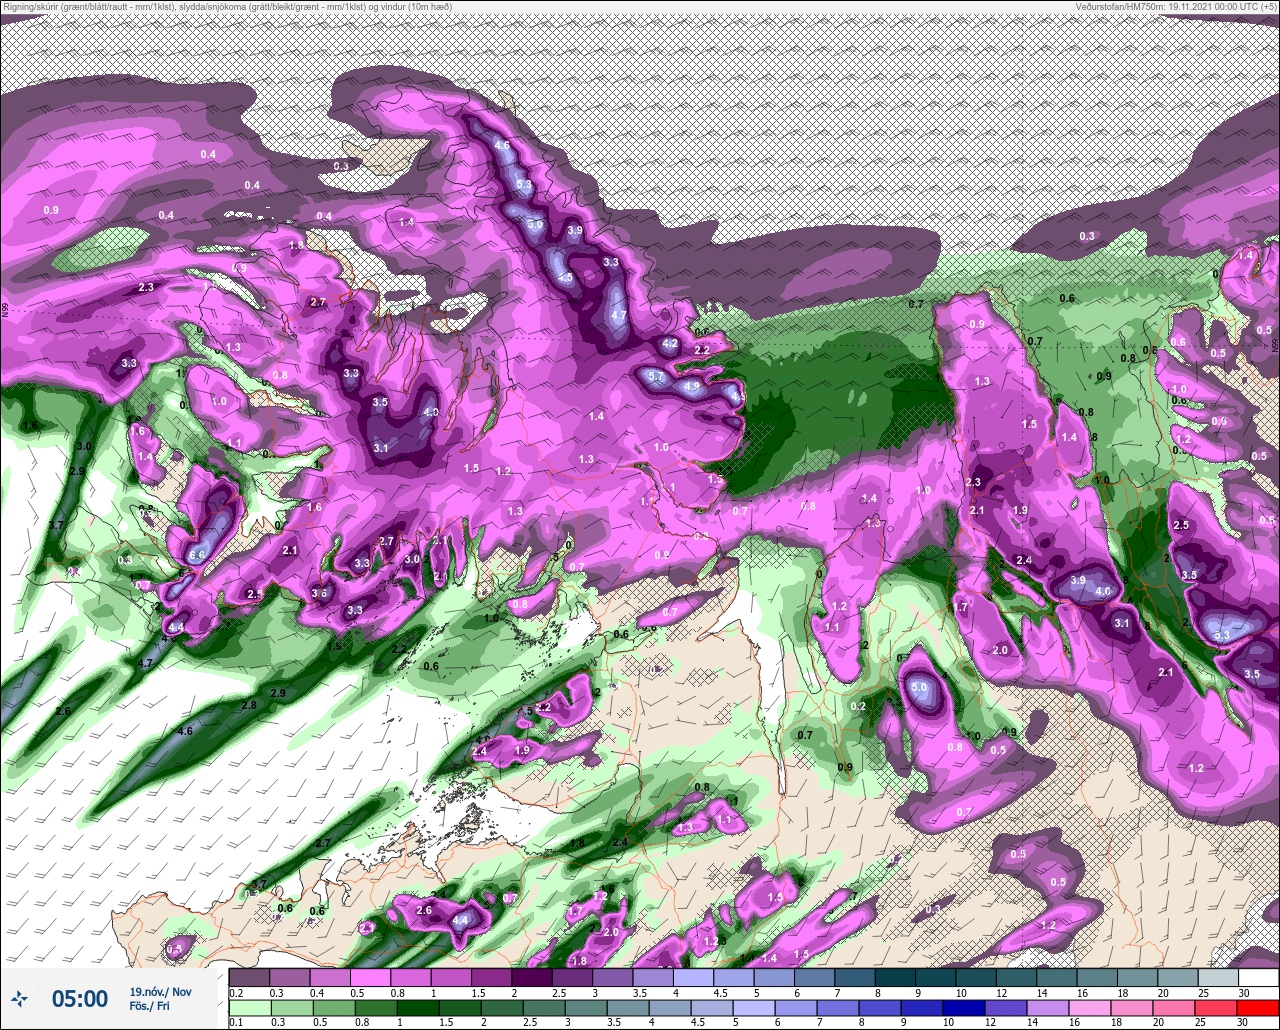Viewport: 1280px width, 1030px height.
Task: Select the white 30 swatch in the purple legend row
Action: [1259, 977]
